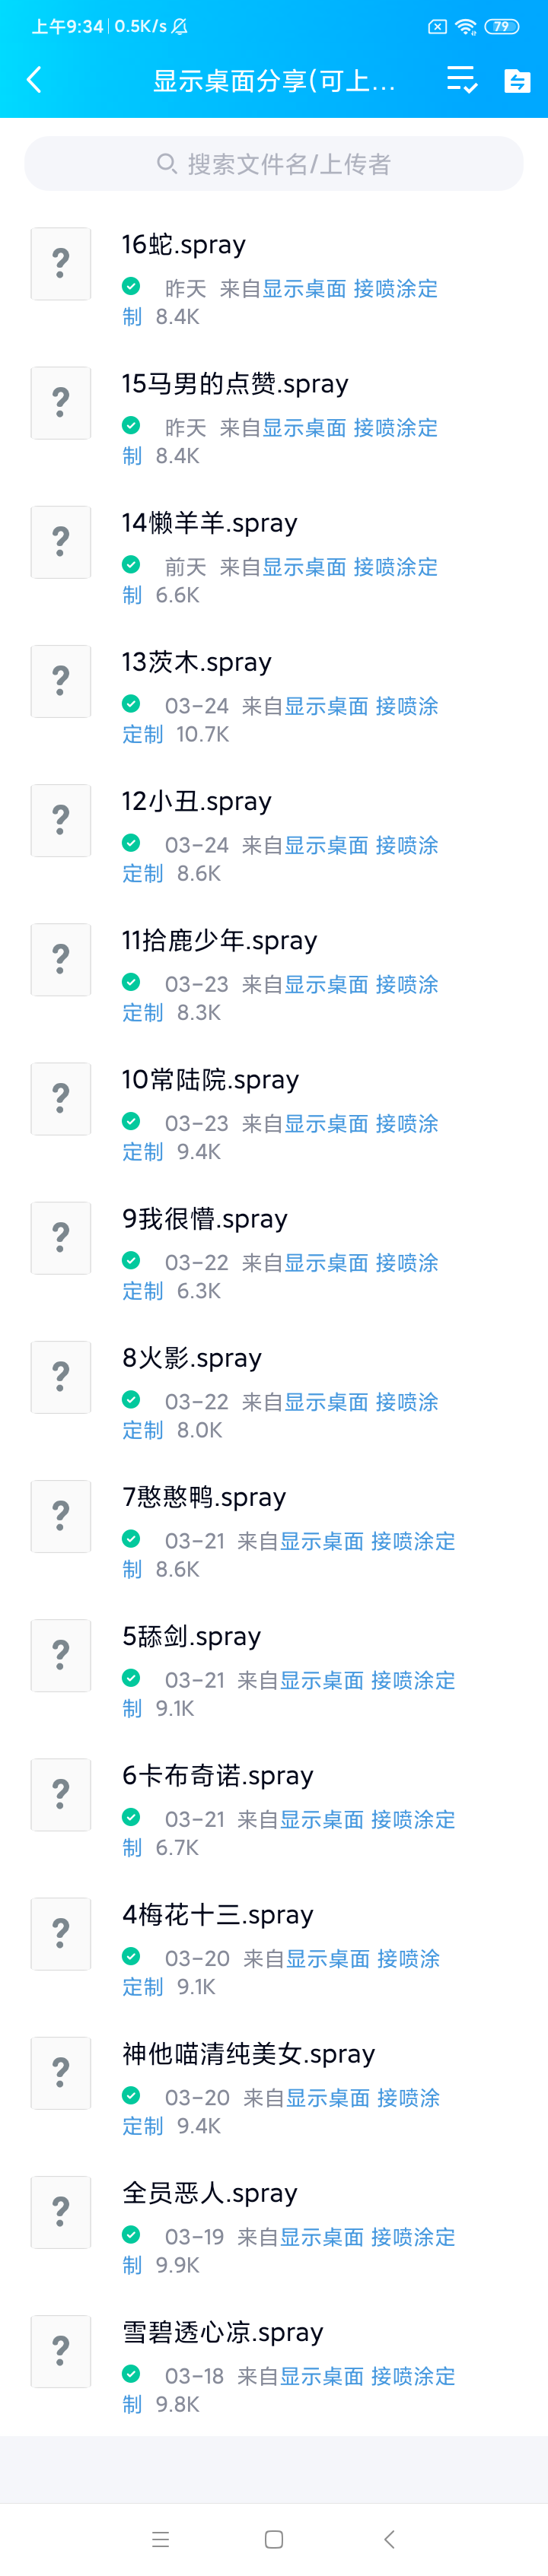Search files in 搜索文件名/上传者 field
This screenshot has width=548, height=2576.
pyautogui.click(x=274, y=164)
